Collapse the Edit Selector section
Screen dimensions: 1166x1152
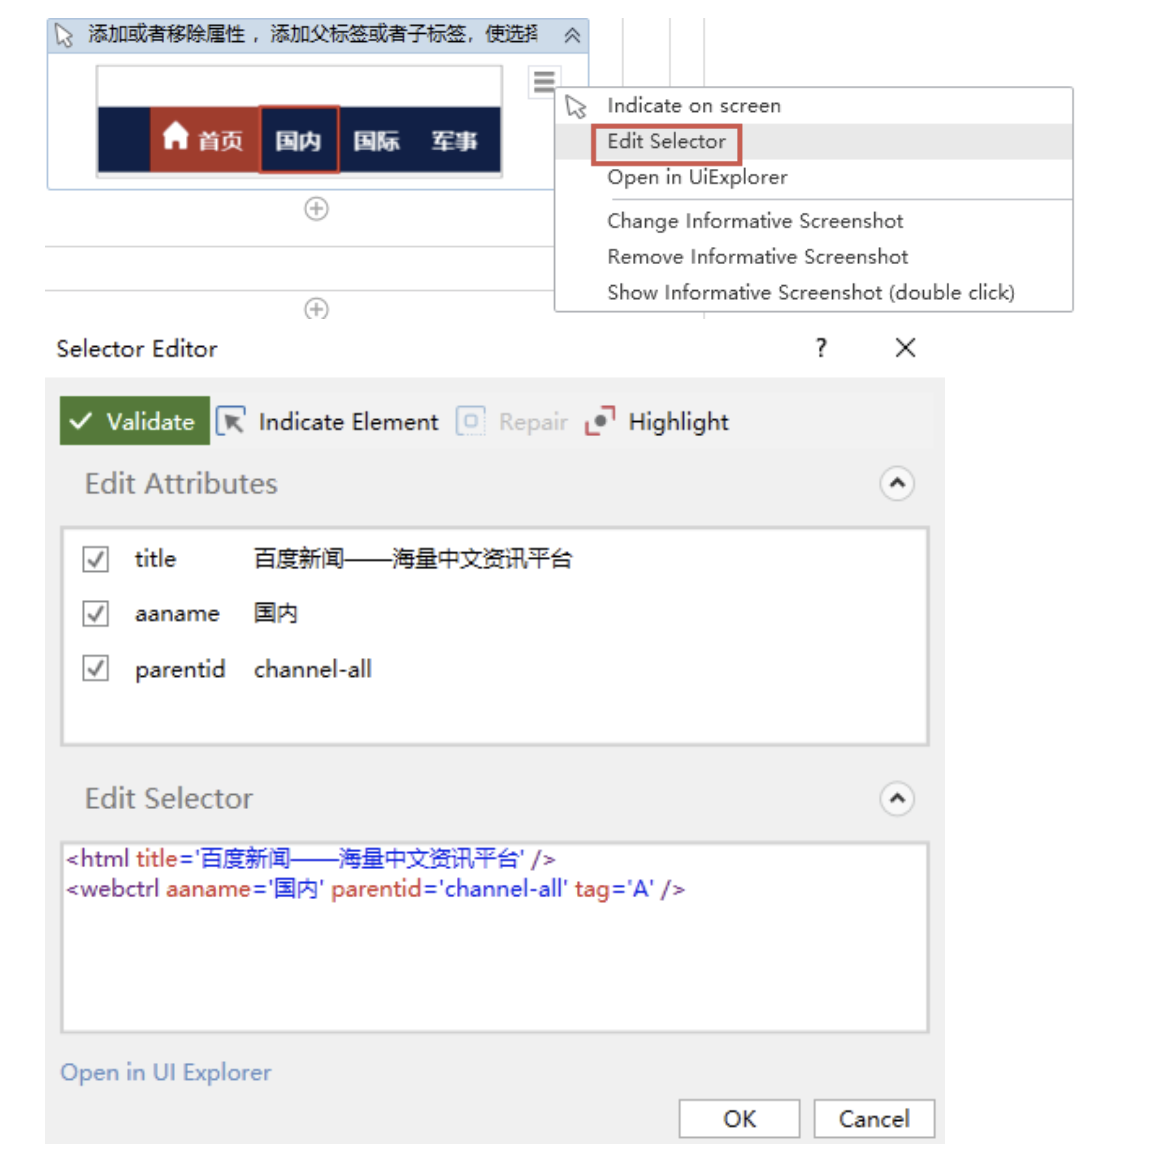pos(896,799)
